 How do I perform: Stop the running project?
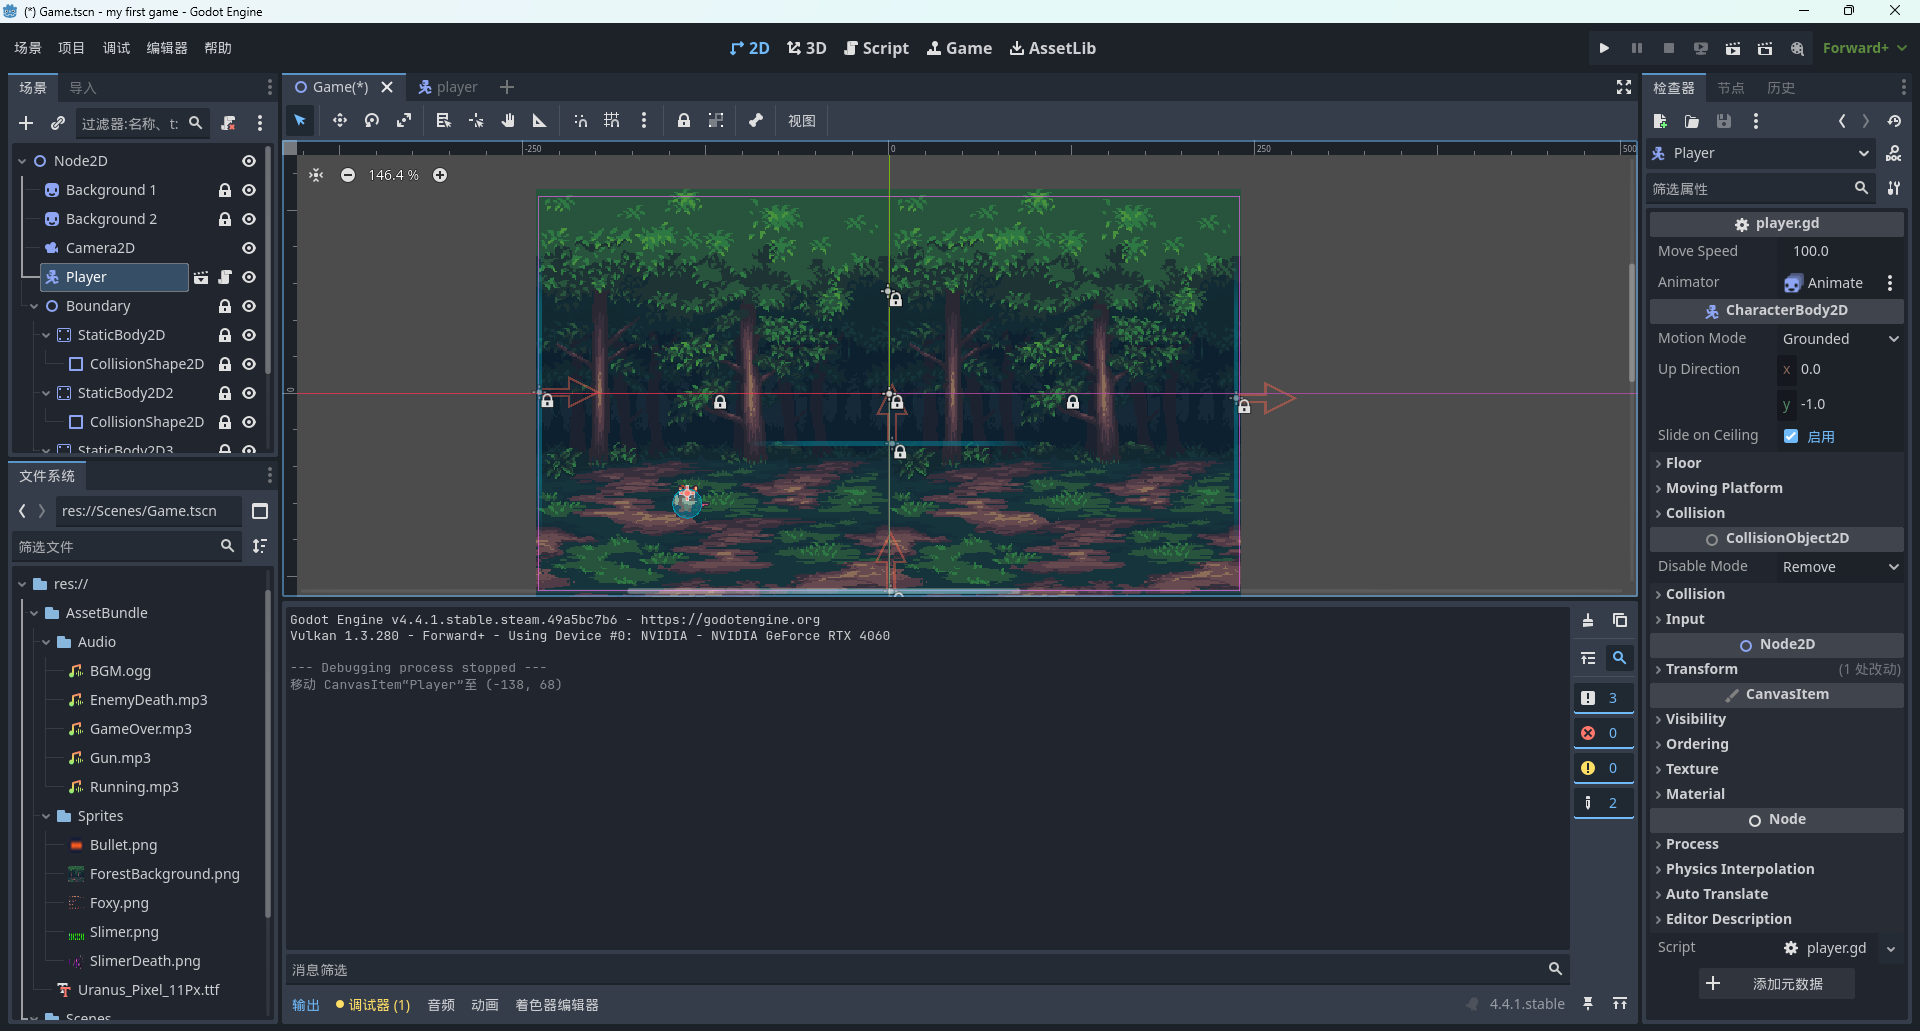[1669, 48]
